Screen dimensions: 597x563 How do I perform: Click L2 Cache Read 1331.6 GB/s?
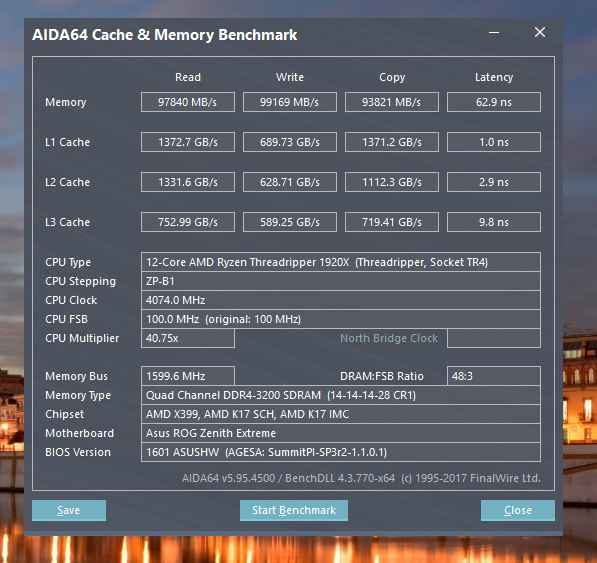[x=188, y=182]
